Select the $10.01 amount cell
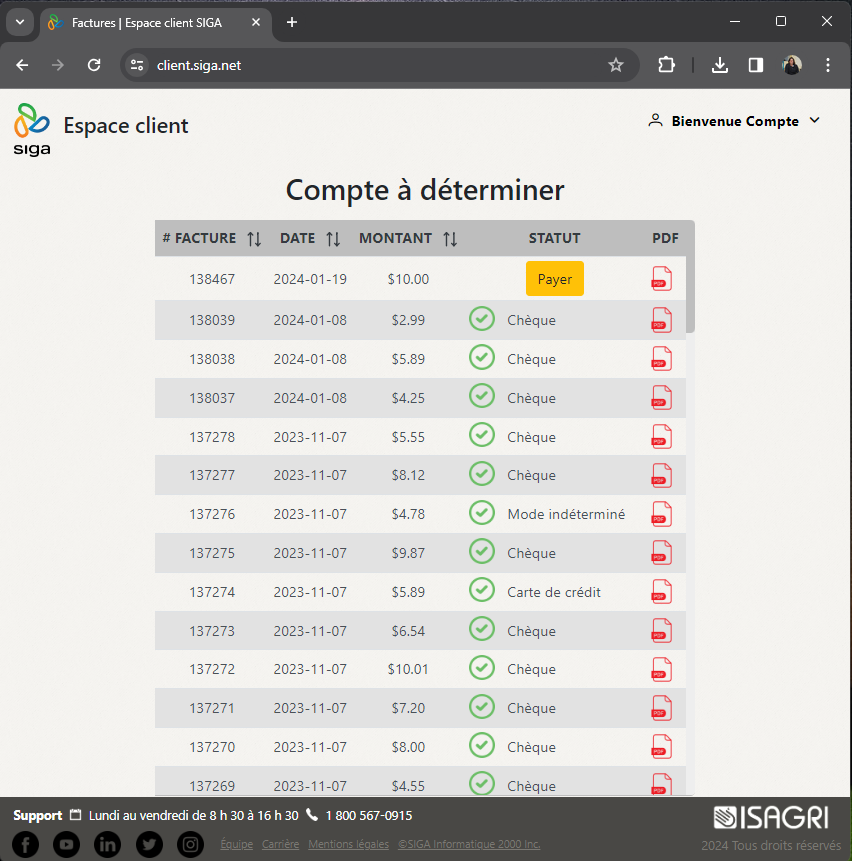852x861 pixels. click(x=408, y=669)
